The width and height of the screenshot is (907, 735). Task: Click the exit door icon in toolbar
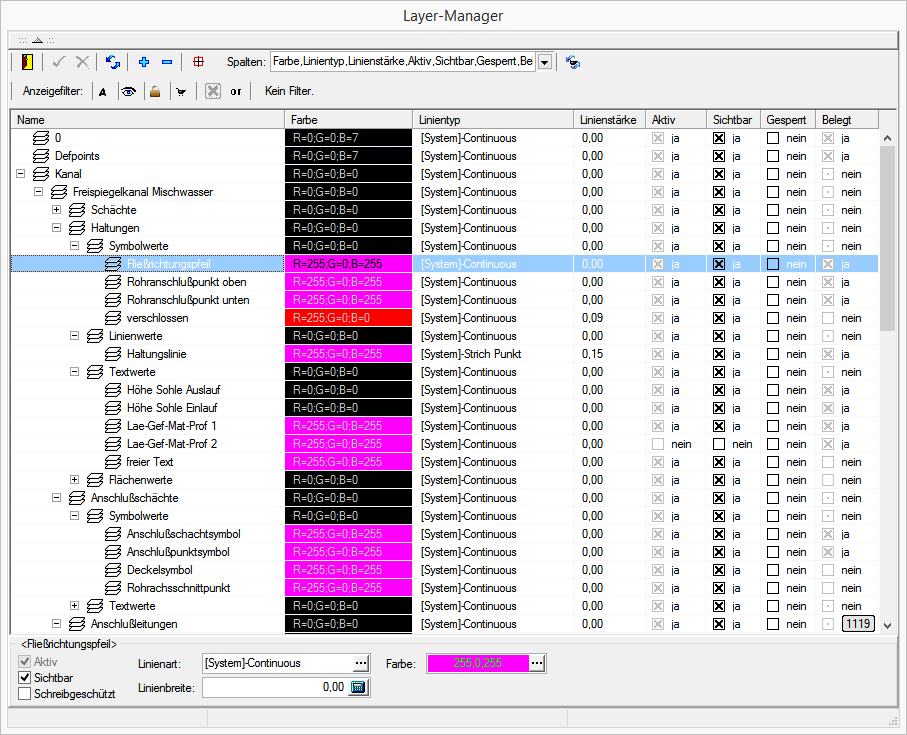point(27,62)
